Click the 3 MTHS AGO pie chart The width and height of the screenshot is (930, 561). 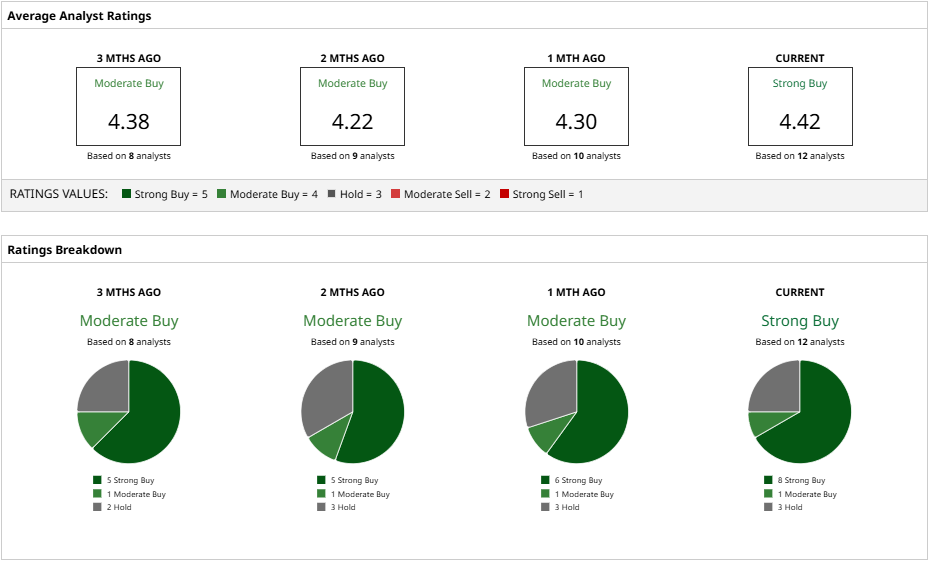[x=129, y=412]
